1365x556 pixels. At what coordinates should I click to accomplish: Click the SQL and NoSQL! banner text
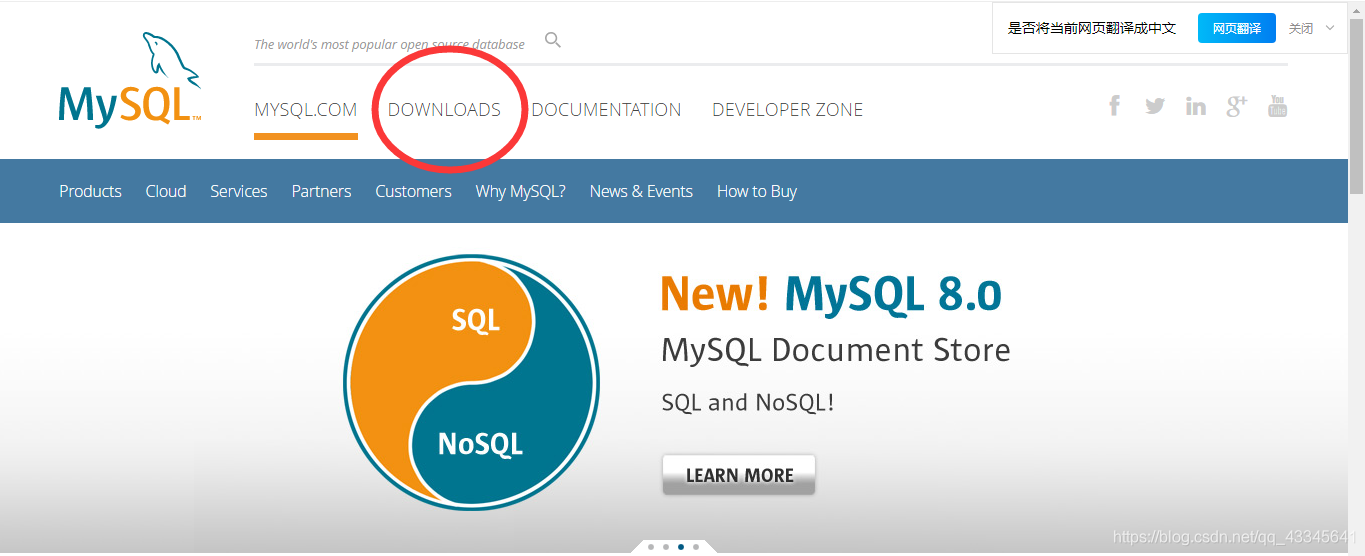tap(748, 403)
